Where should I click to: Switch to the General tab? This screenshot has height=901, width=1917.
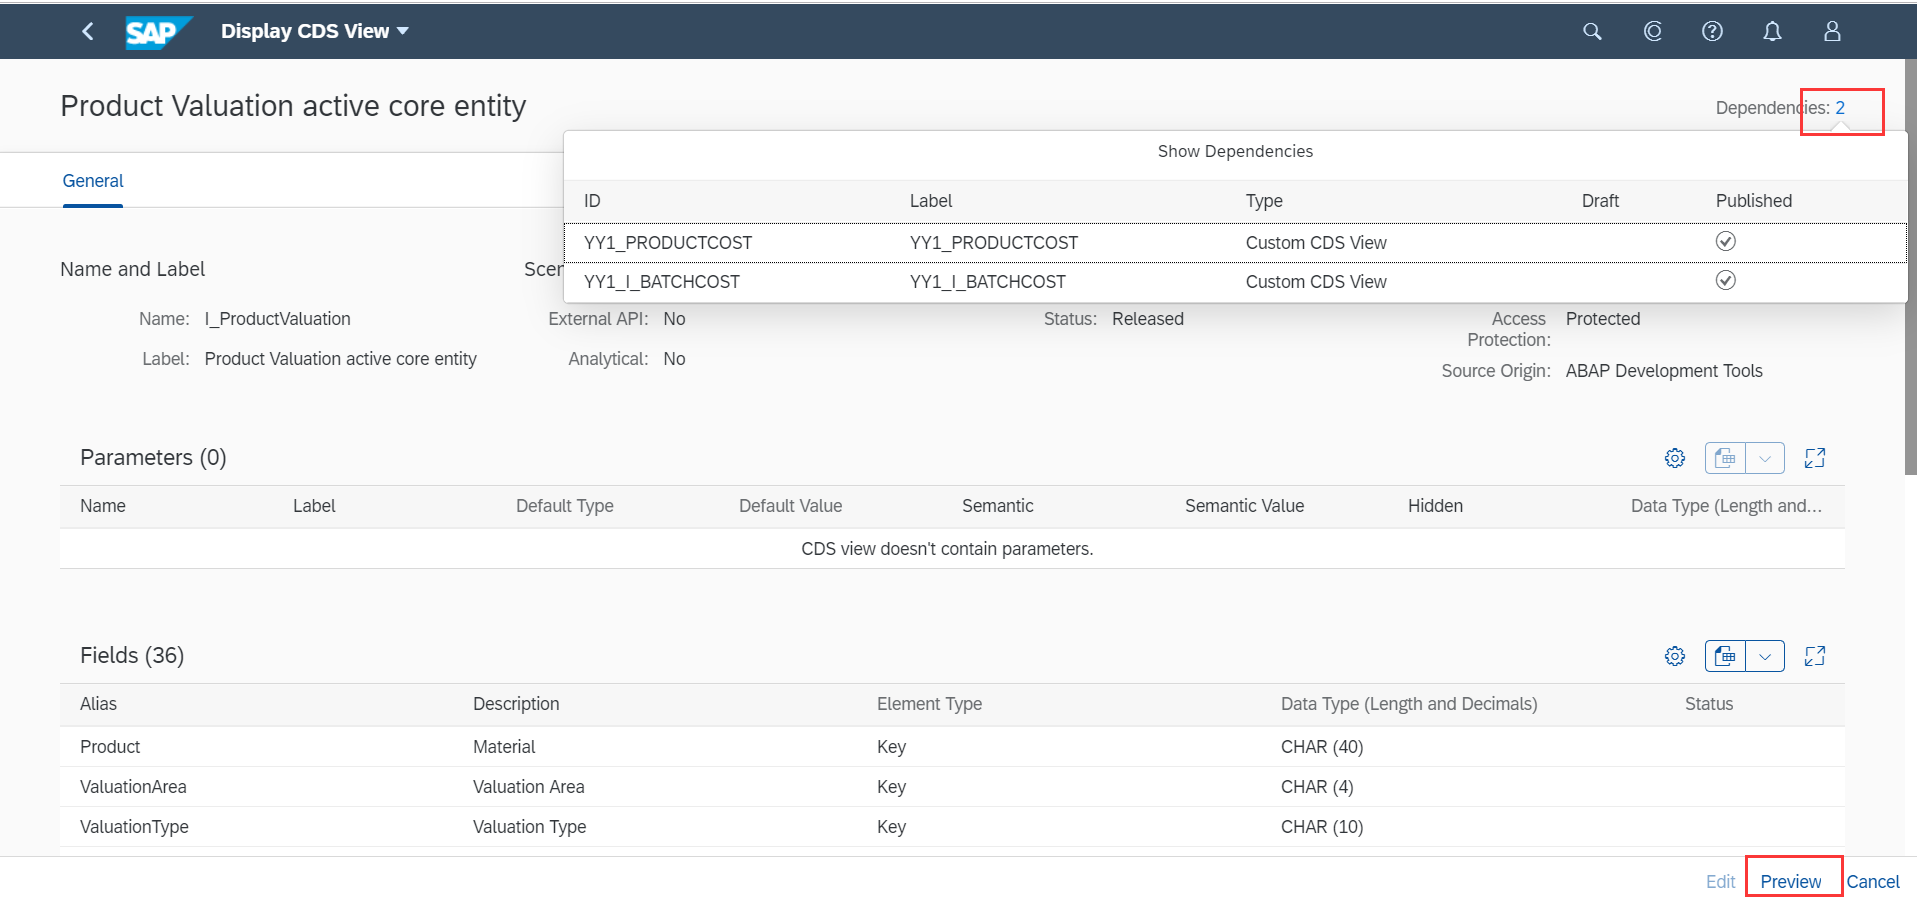pyautogui.click(x=92, y=181)
